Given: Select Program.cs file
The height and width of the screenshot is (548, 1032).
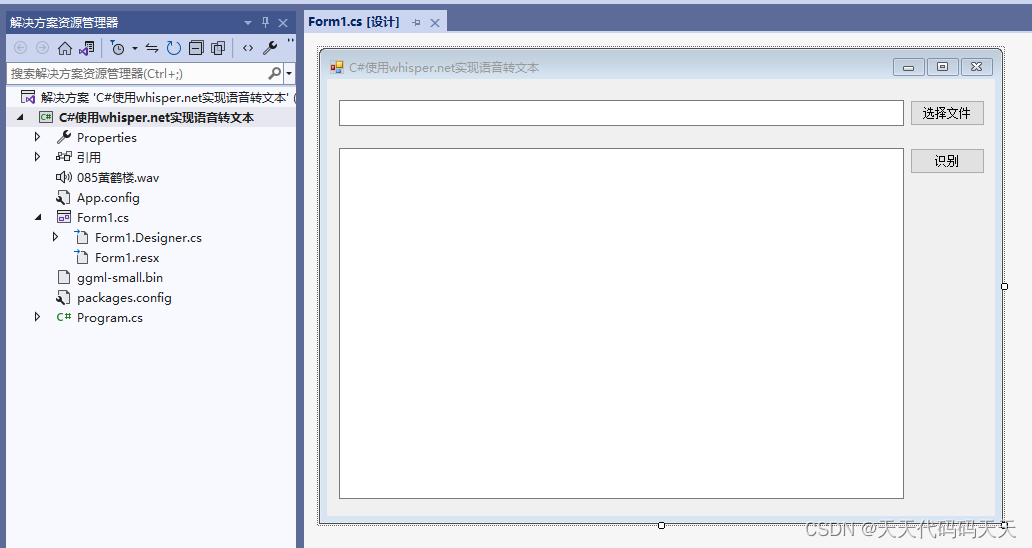Looking at the screenshot, I should pyautogui.click(x=109, y=318).
